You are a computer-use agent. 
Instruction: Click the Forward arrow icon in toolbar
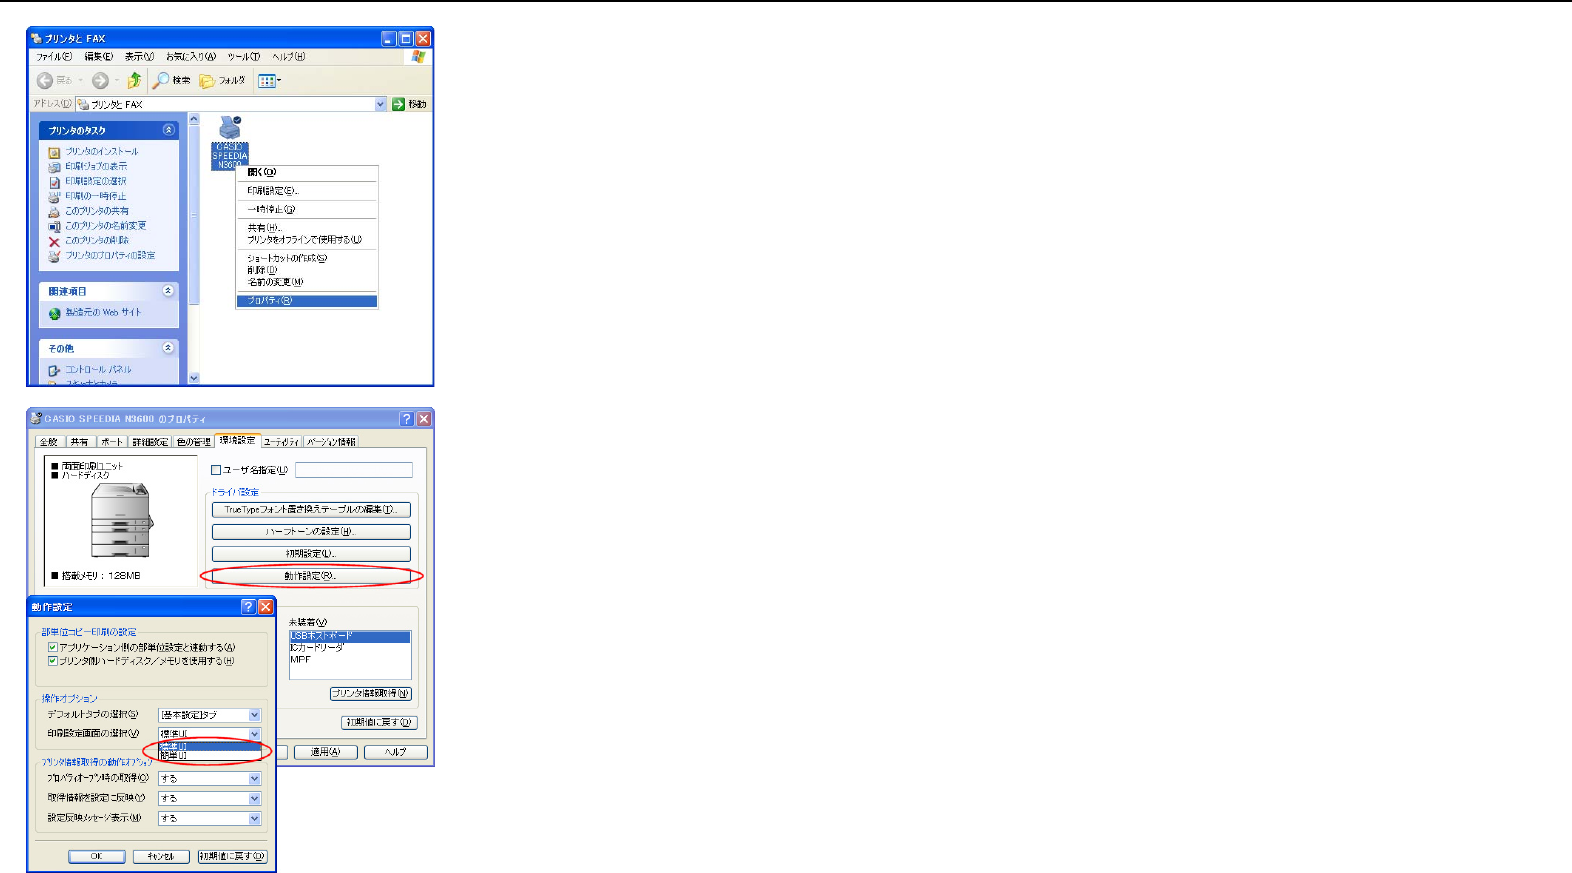(x=100, y=81)
